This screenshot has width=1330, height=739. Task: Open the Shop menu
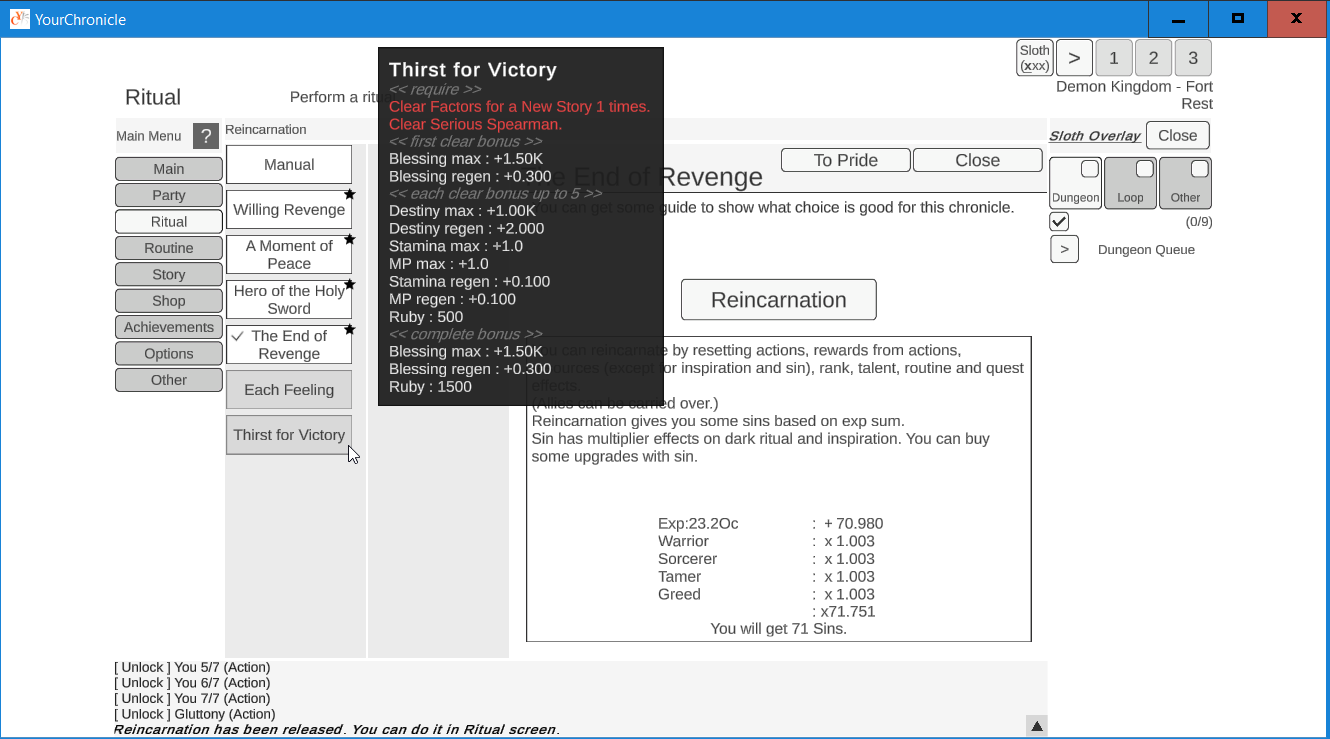click(169, 300)
